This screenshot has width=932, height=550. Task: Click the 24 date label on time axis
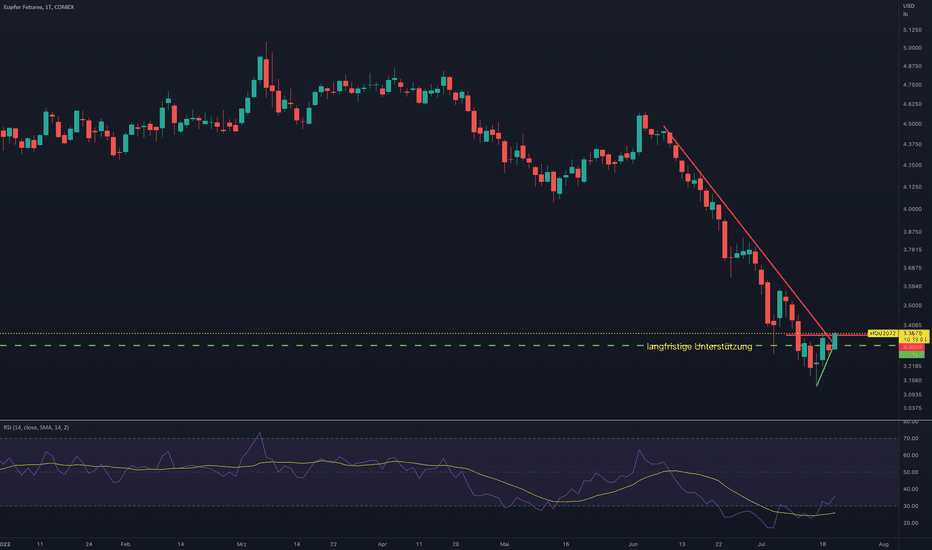(89, 544)
